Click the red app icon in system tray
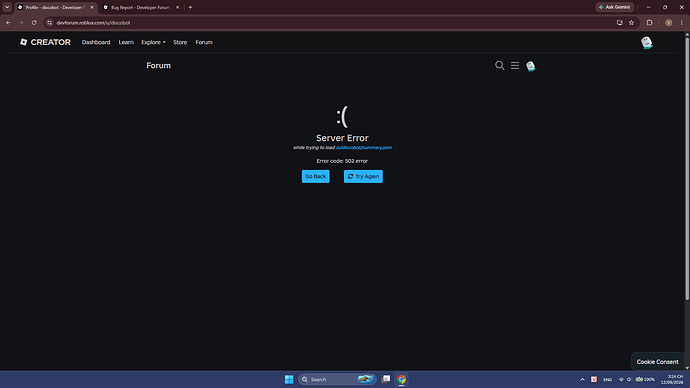The image size is (690, 388). [594, 379]
